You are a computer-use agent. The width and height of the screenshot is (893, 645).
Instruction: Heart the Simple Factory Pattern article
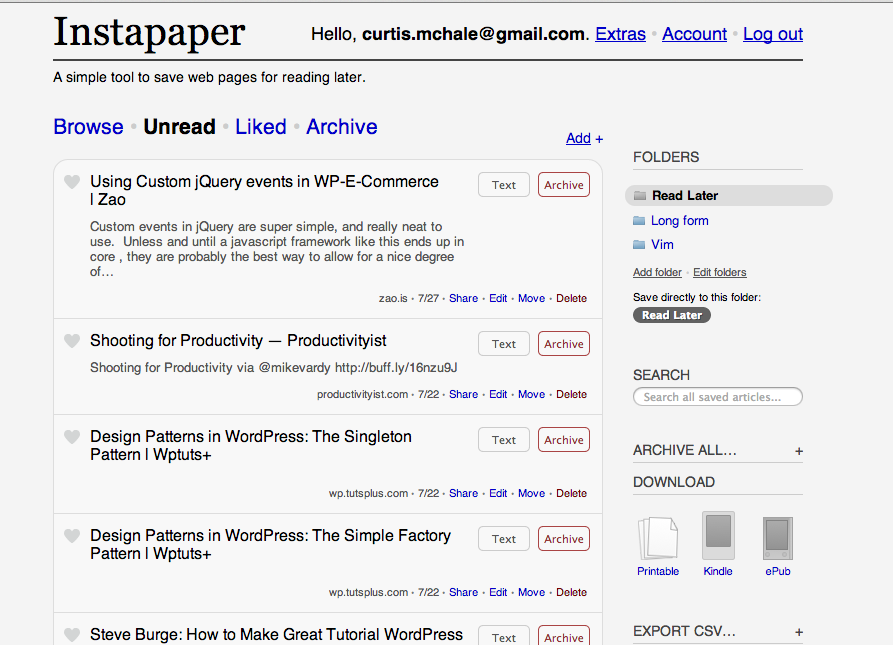[71, 536]
